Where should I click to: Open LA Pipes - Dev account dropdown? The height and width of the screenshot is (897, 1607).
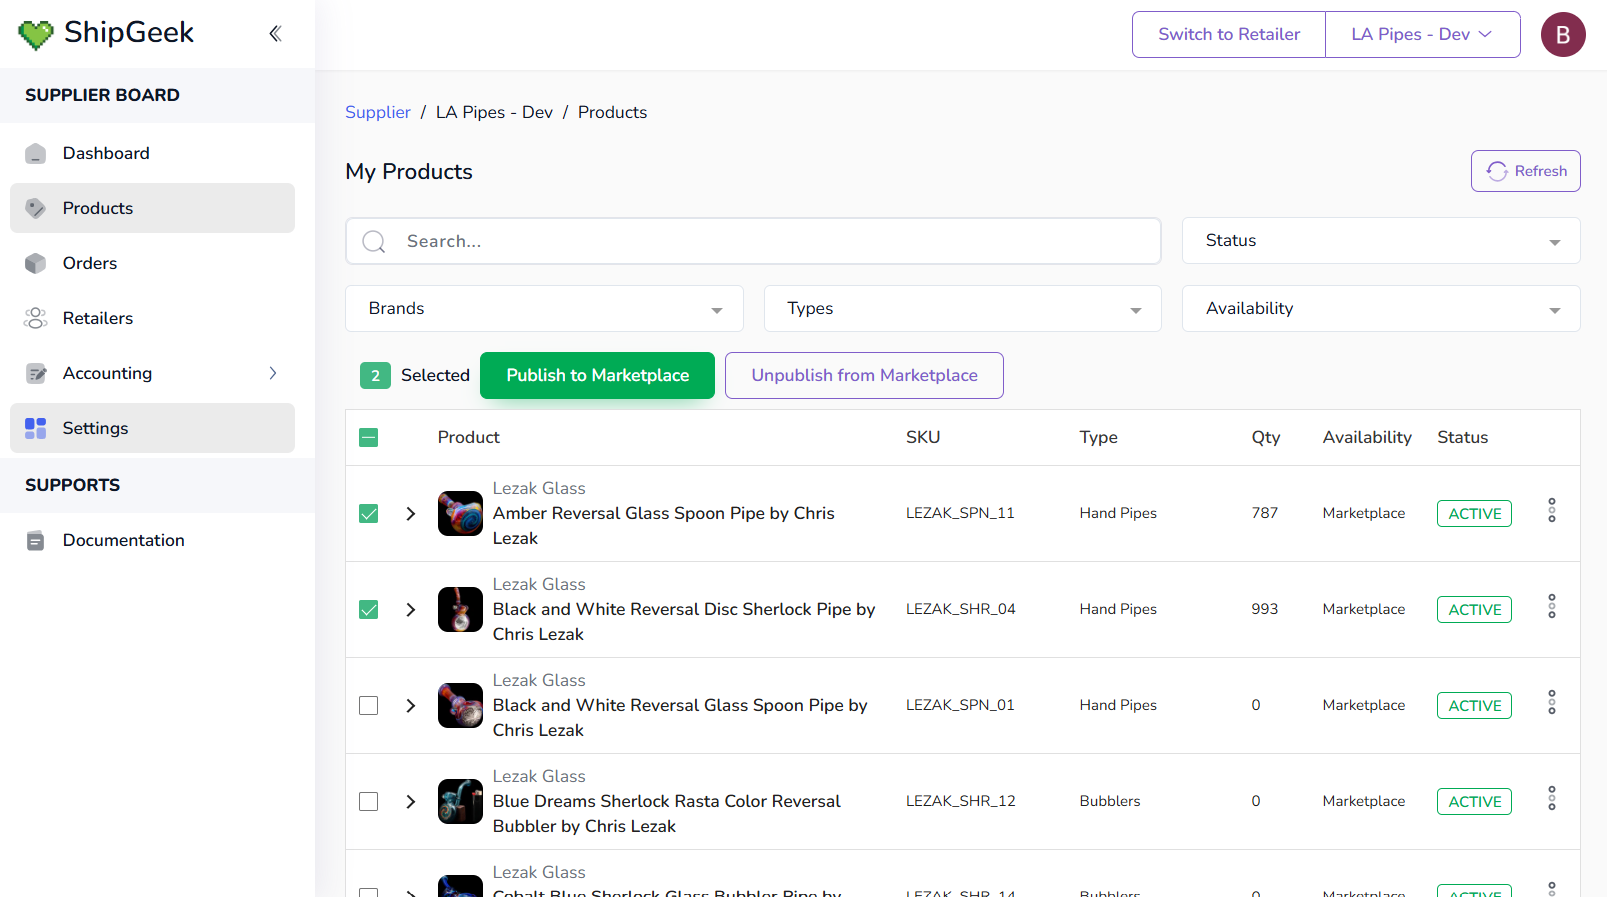point(1422,35)
